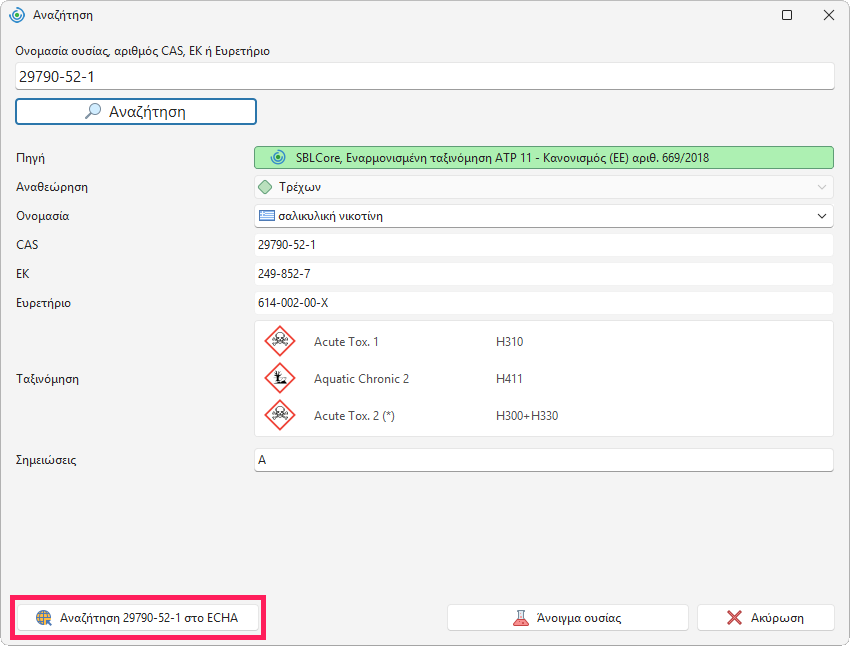
Task: Click the Σημειώσεις field containing A
Action: tap(544, 460)
